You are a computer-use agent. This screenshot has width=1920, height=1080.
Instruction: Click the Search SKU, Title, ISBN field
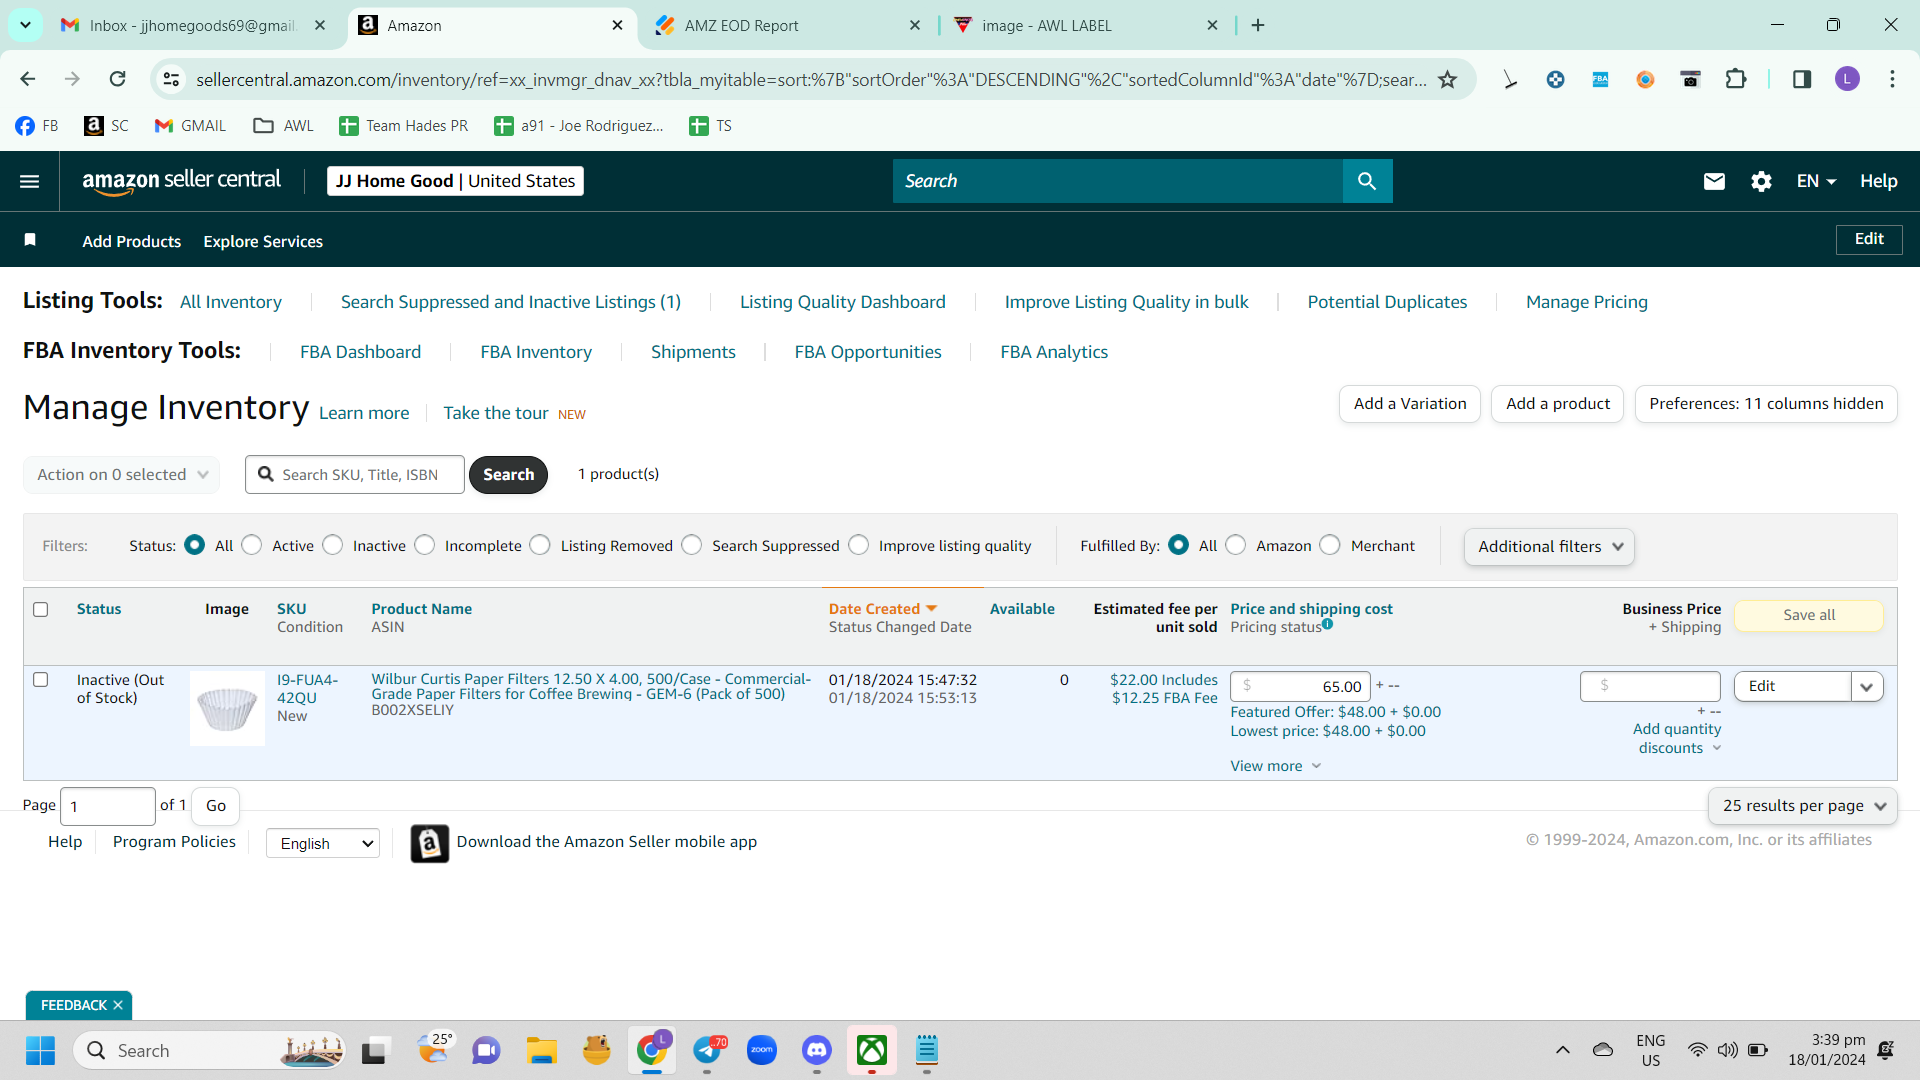click(x=355, y=475)
